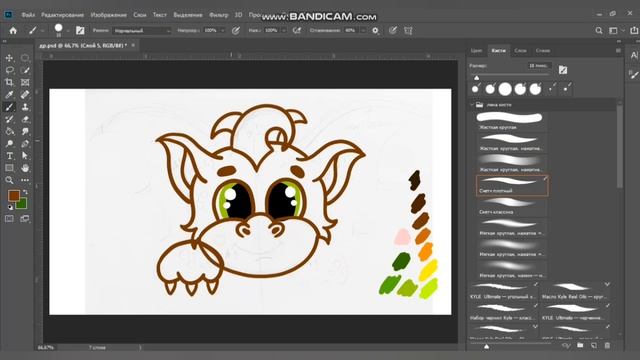The height and width of the screenshot is (360, 640).
Task: Select the Dodge tool
Action: pyautogui.click(x=9, y=144)
